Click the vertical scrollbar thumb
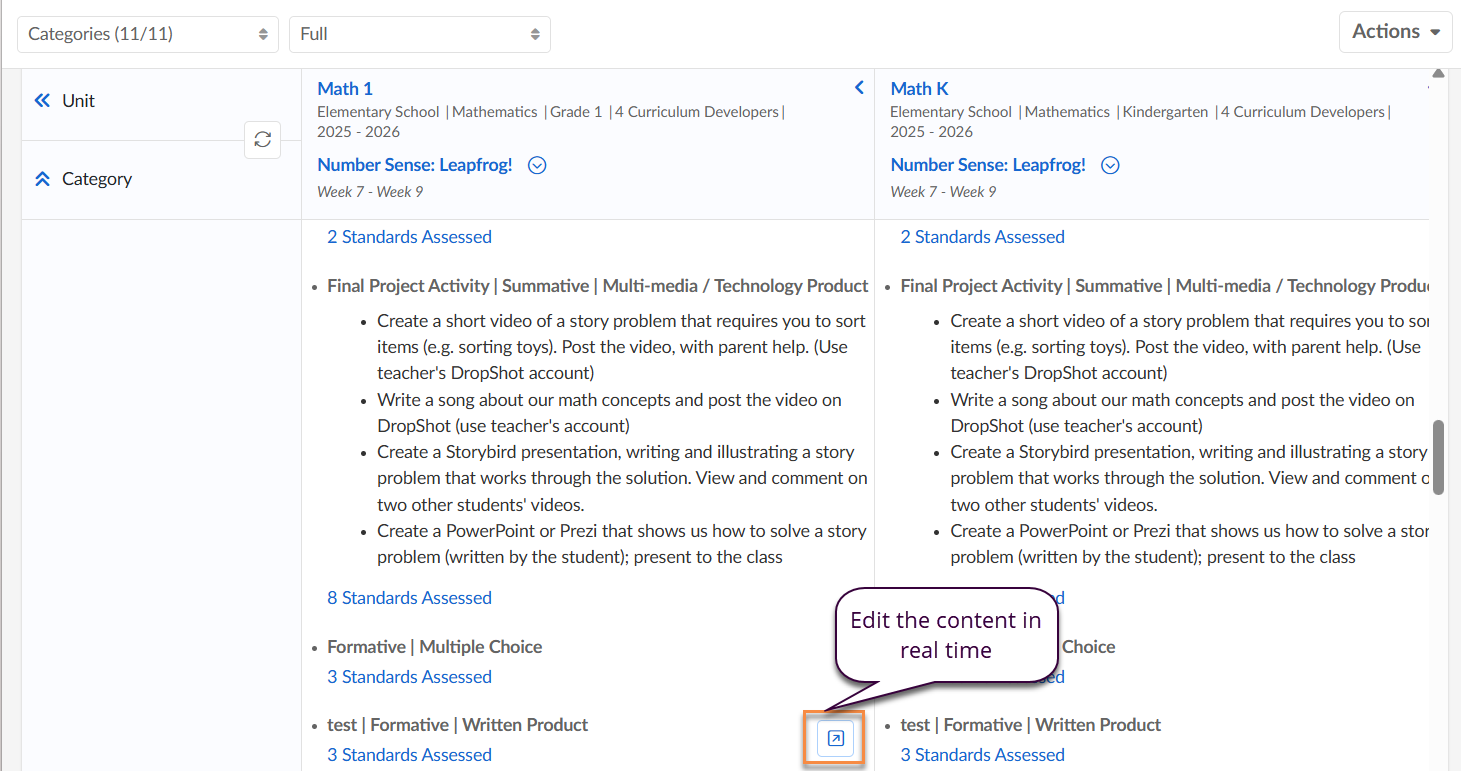This screenshot has width=1461, height=771. click(x=1438, y=457)
